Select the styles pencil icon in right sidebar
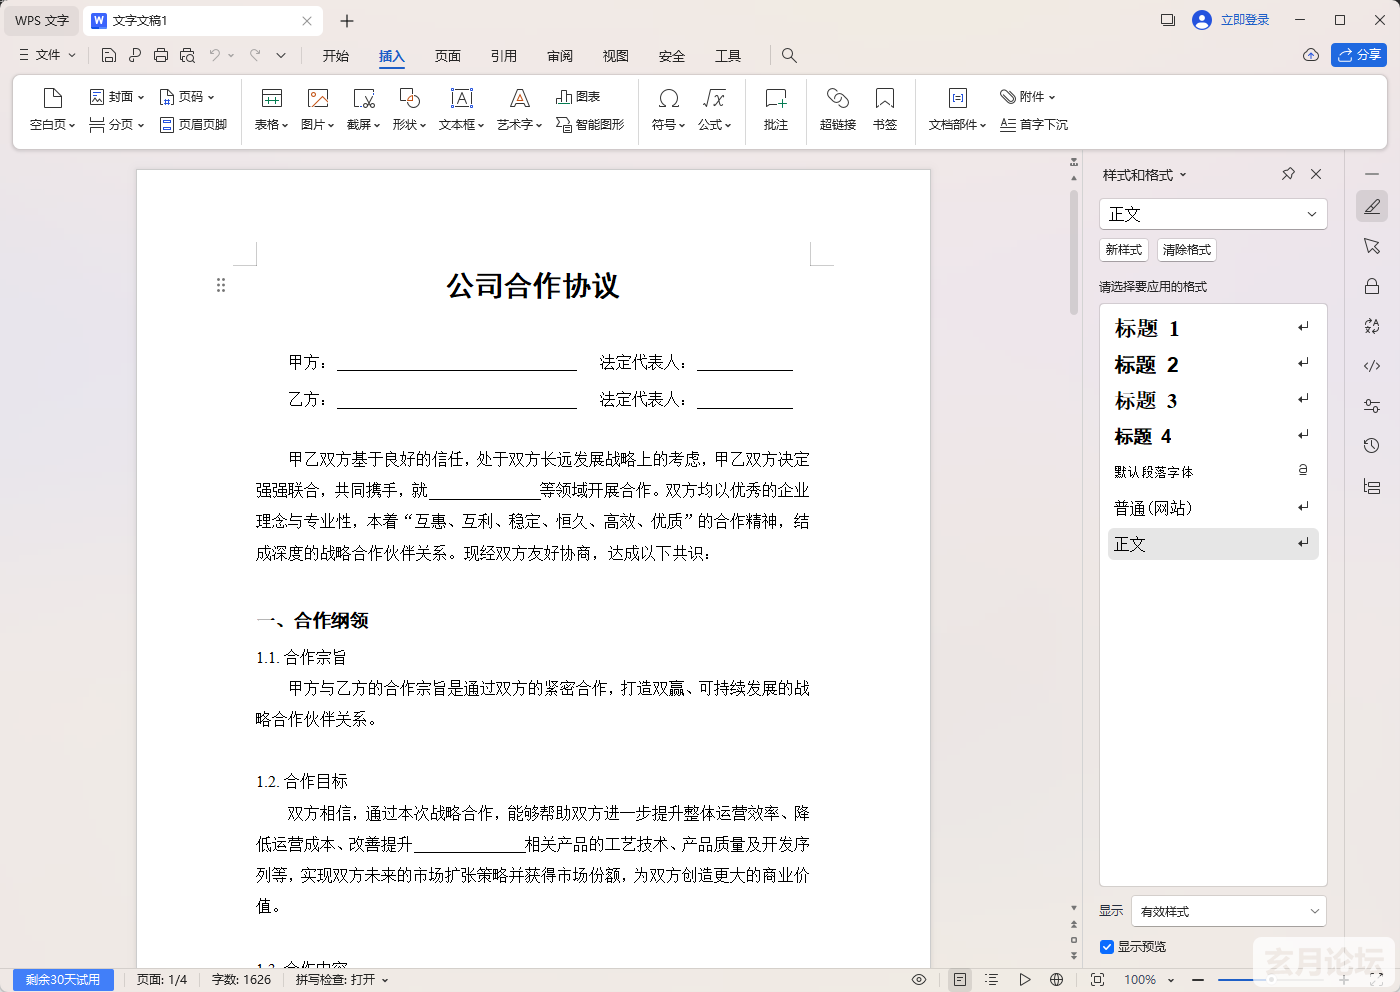The width and height of the screenshot is (1400, 992). click(1372, 206)
